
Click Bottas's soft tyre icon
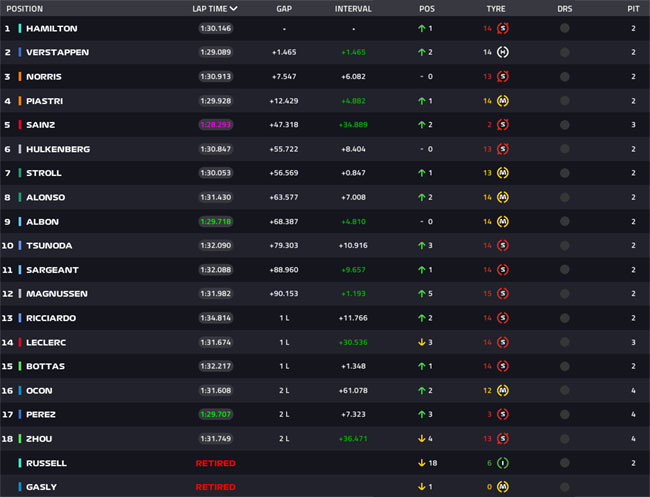click(503, 366)
